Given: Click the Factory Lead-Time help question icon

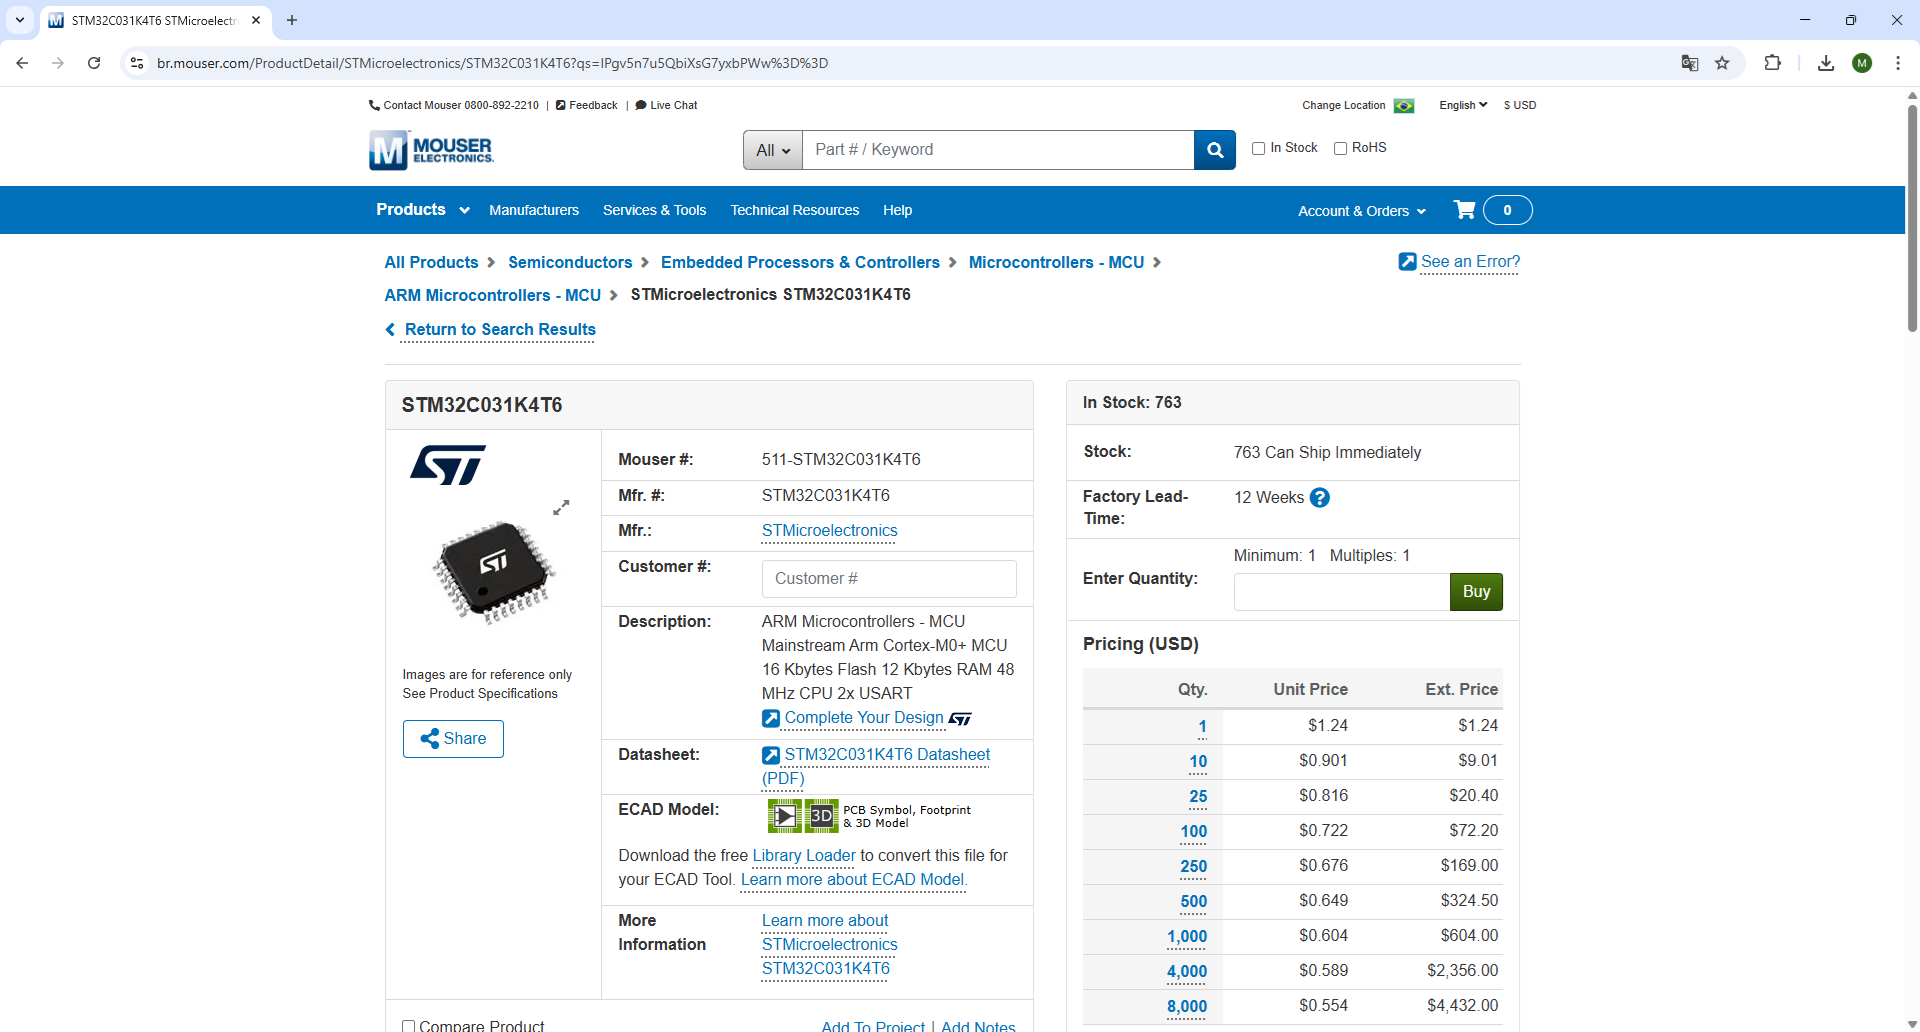Looking at the screenshot, I should [x=1320, y=498].
